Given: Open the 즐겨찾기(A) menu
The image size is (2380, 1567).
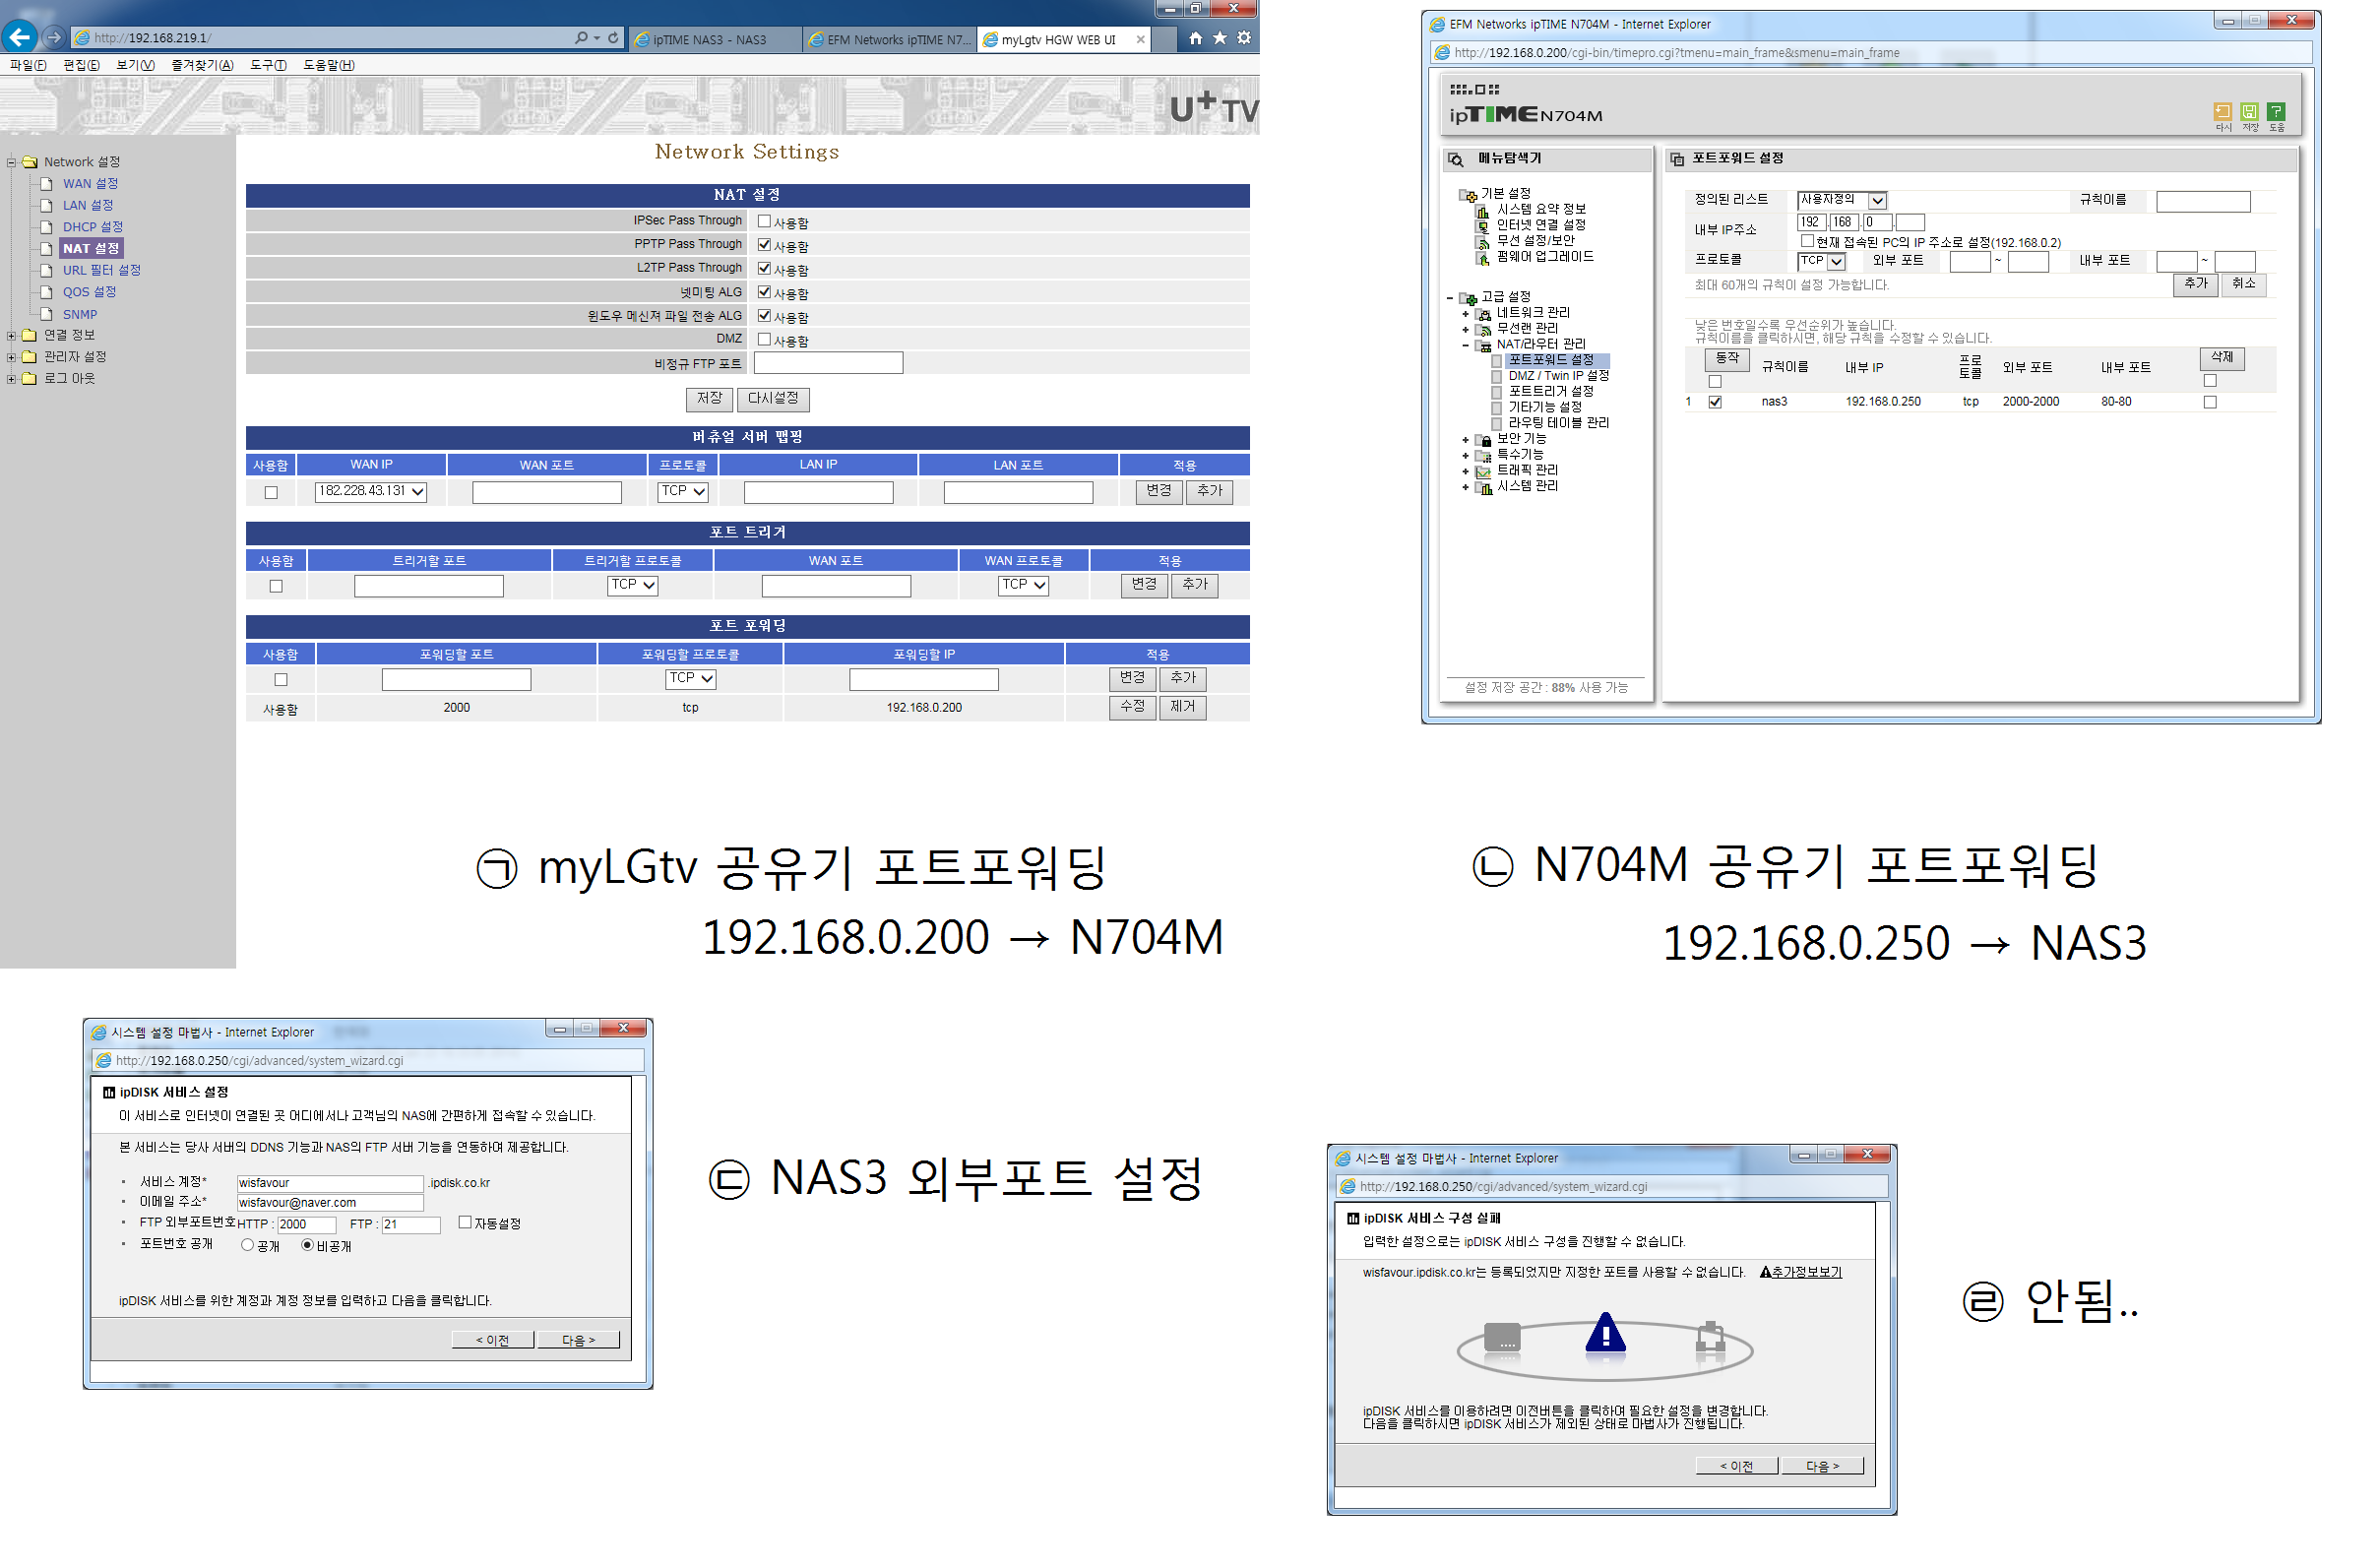Looking at the screenshot, I should coord(202,65).
